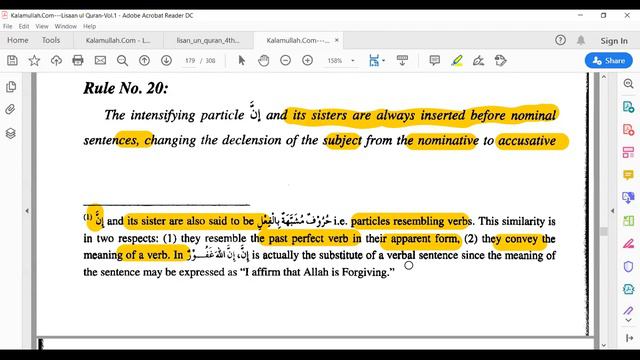Viewport: 640px width, 360px height.
Task: Click the read mode keyboard icon
Action: point(402,60)
